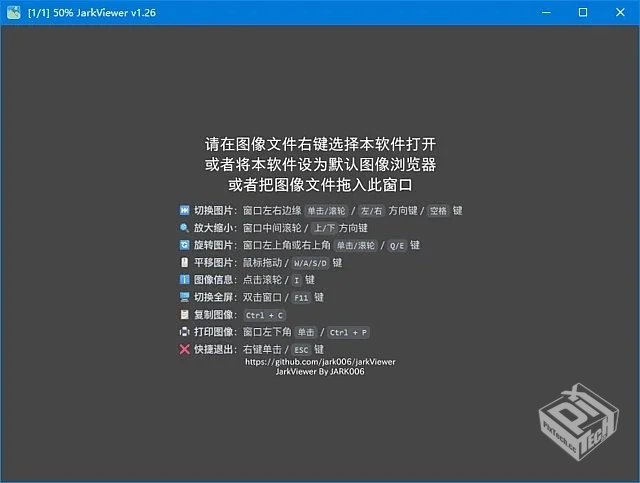Click the line '或者将本软件设为默认图像浏览器'

pos(320,165)
